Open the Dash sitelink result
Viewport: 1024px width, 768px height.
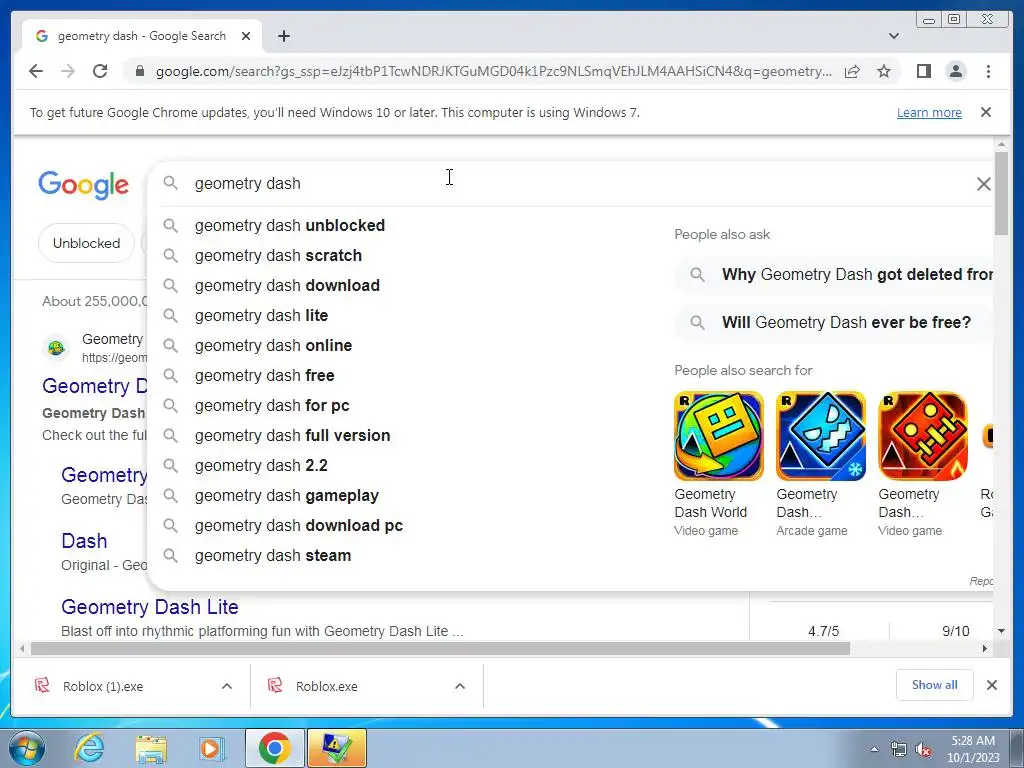tap(84, 541)
